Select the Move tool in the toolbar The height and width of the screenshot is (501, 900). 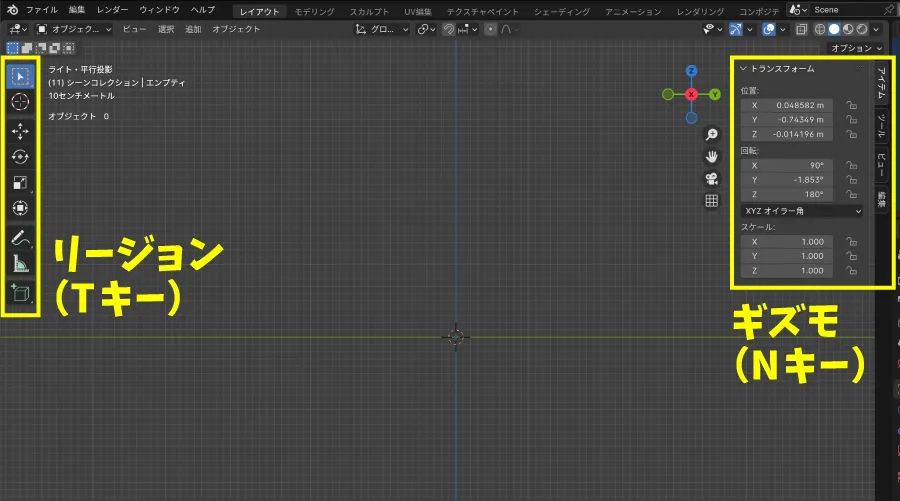[20, 131]
